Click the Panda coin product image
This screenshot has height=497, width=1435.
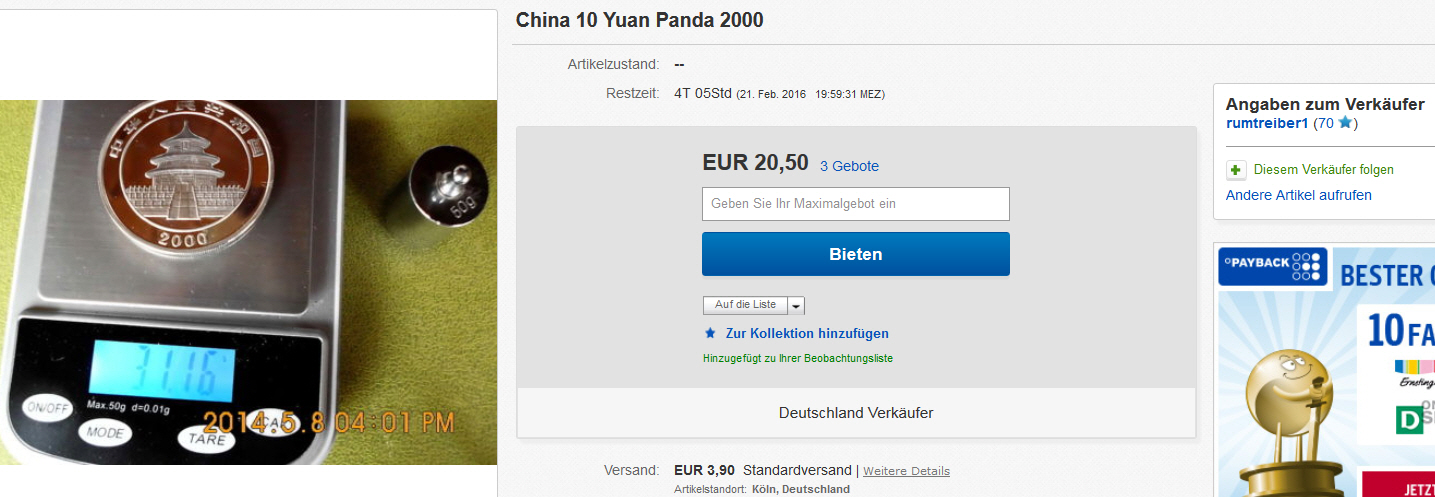click(x=248, y=282)
